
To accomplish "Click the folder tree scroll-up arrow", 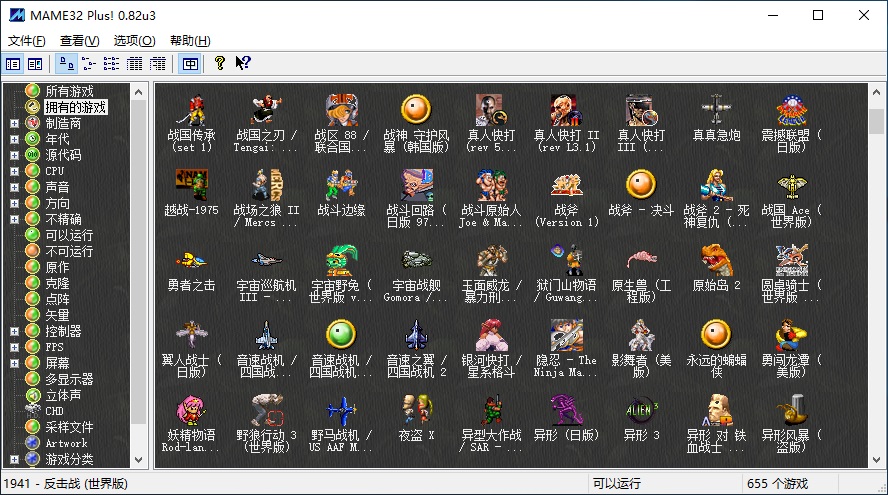I will (x=139, y=92).
